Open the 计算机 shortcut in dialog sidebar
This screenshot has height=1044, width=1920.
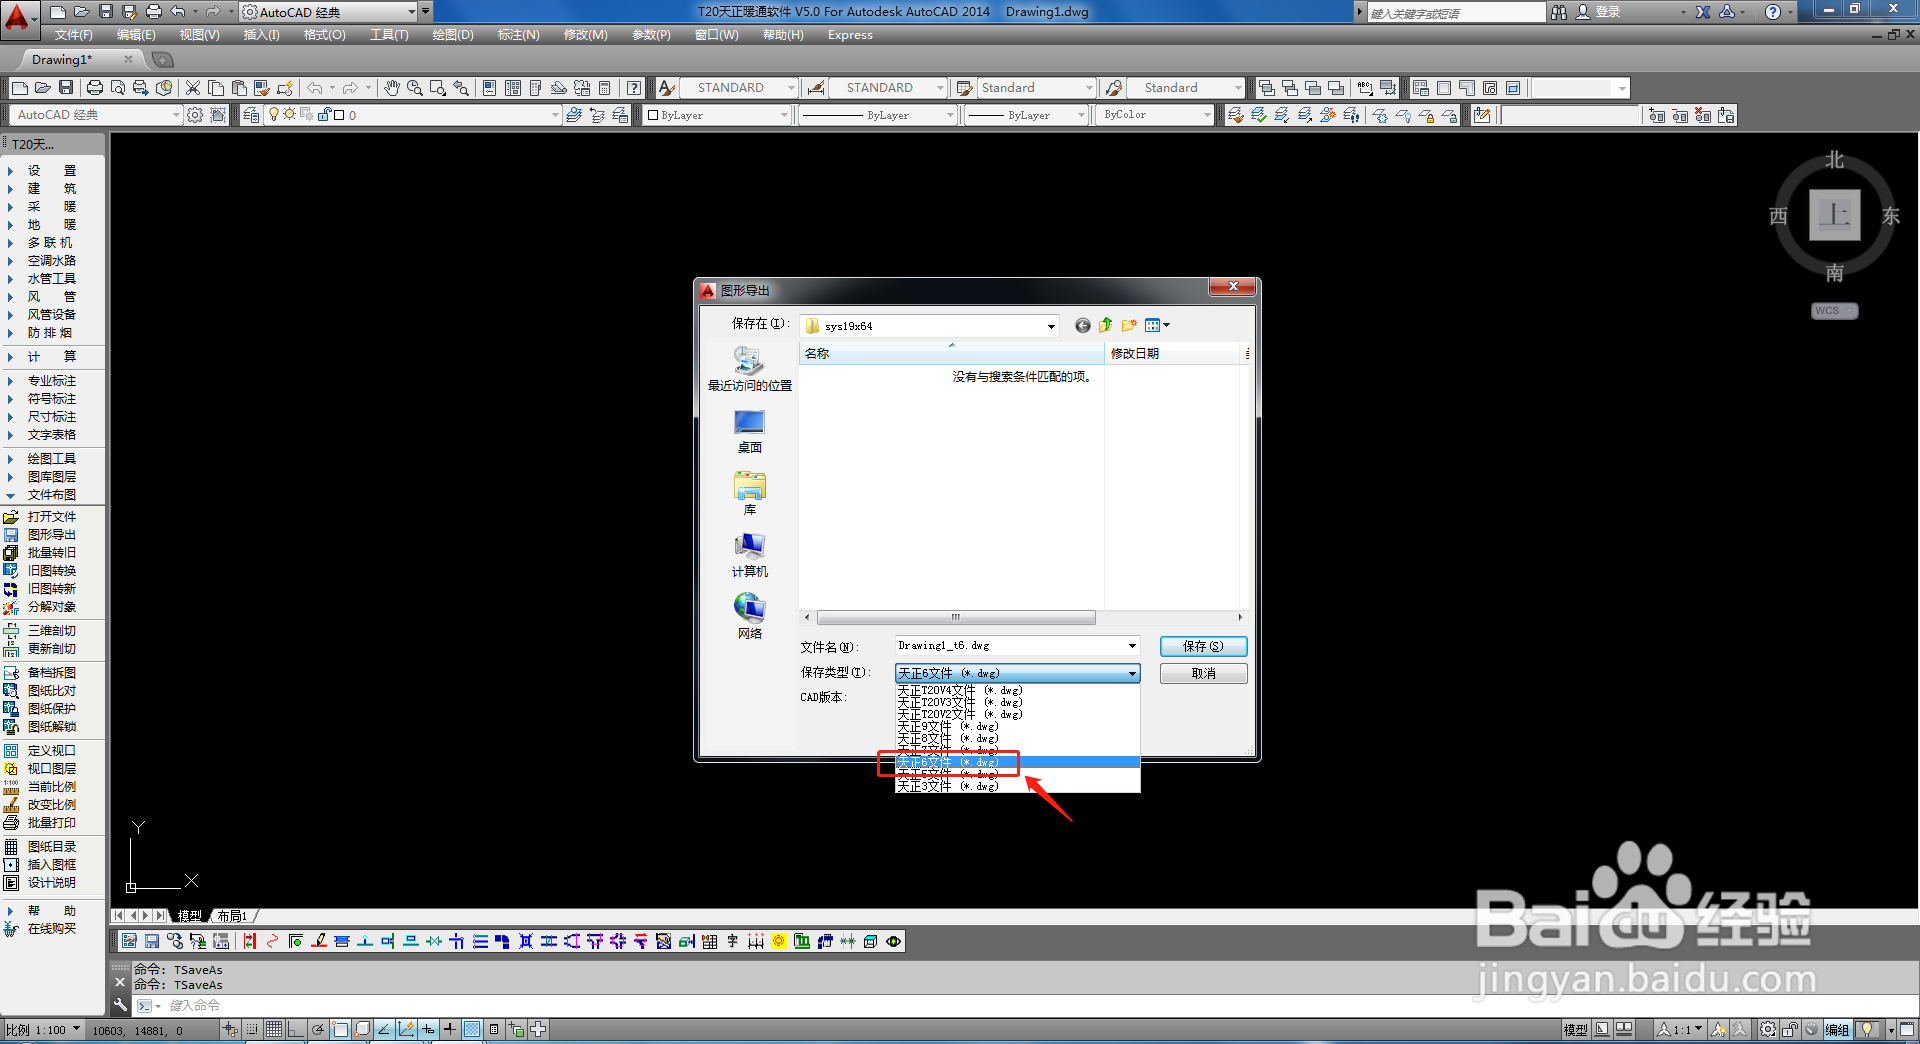coord(750,555)
